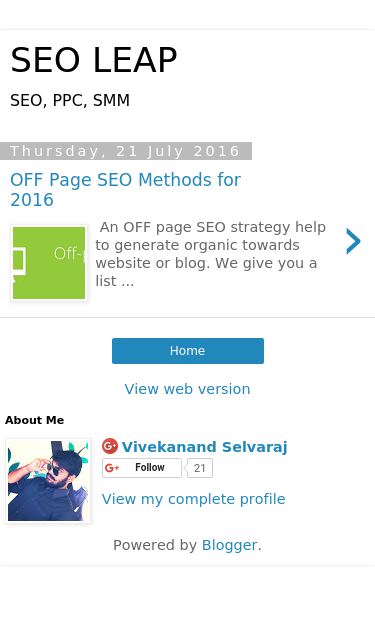
Task: Open the green Off-page post thumbnail
Action: click(49, 263)
